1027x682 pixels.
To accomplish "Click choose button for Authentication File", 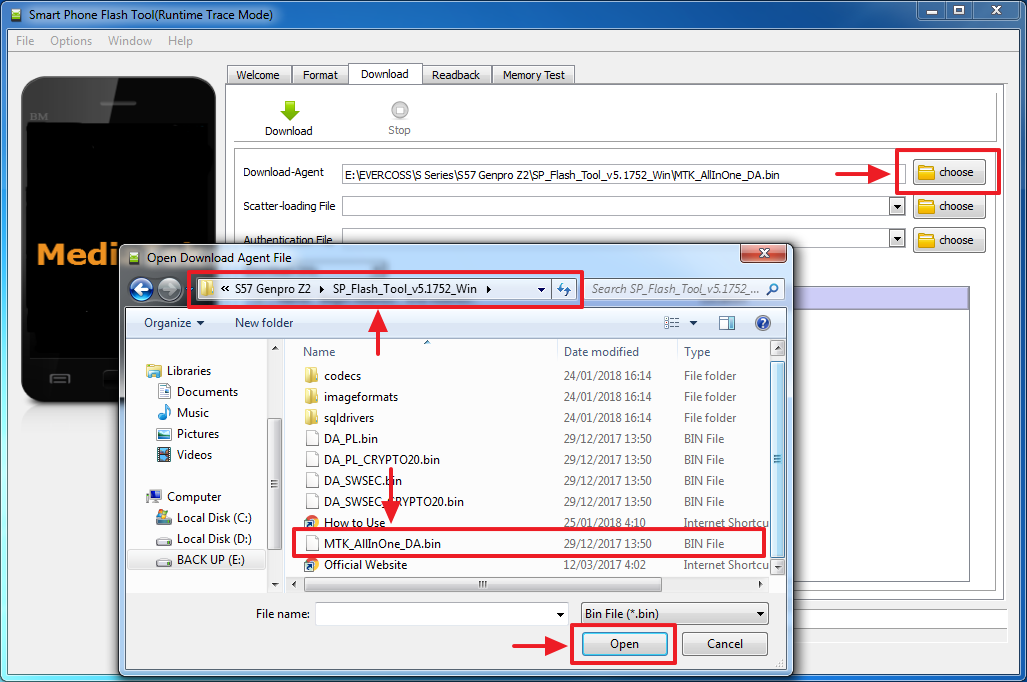I will click(x=949, y=240).
